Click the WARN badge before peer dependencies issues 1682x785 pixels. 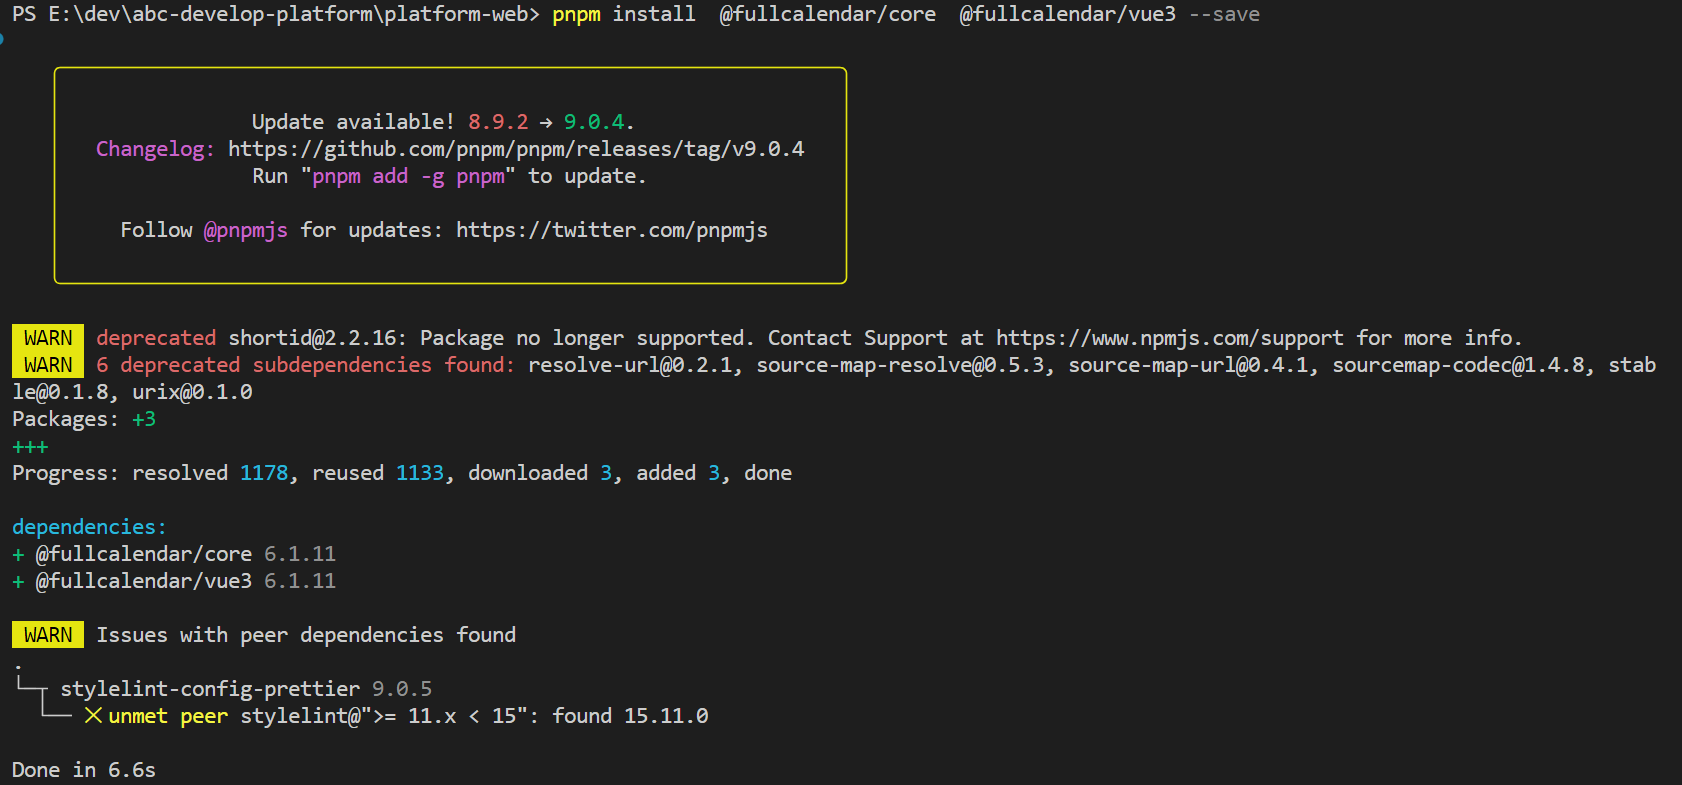pyautogui.click(x=48, y=635)
